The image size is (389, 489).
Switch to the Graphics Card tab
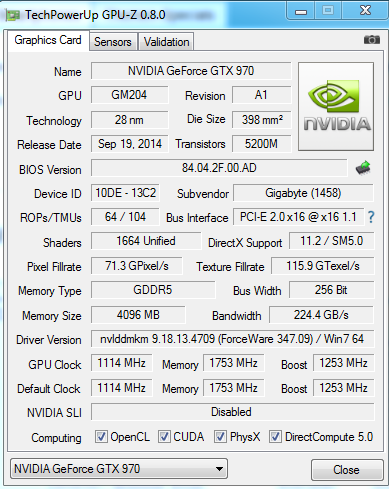point(48,40)
